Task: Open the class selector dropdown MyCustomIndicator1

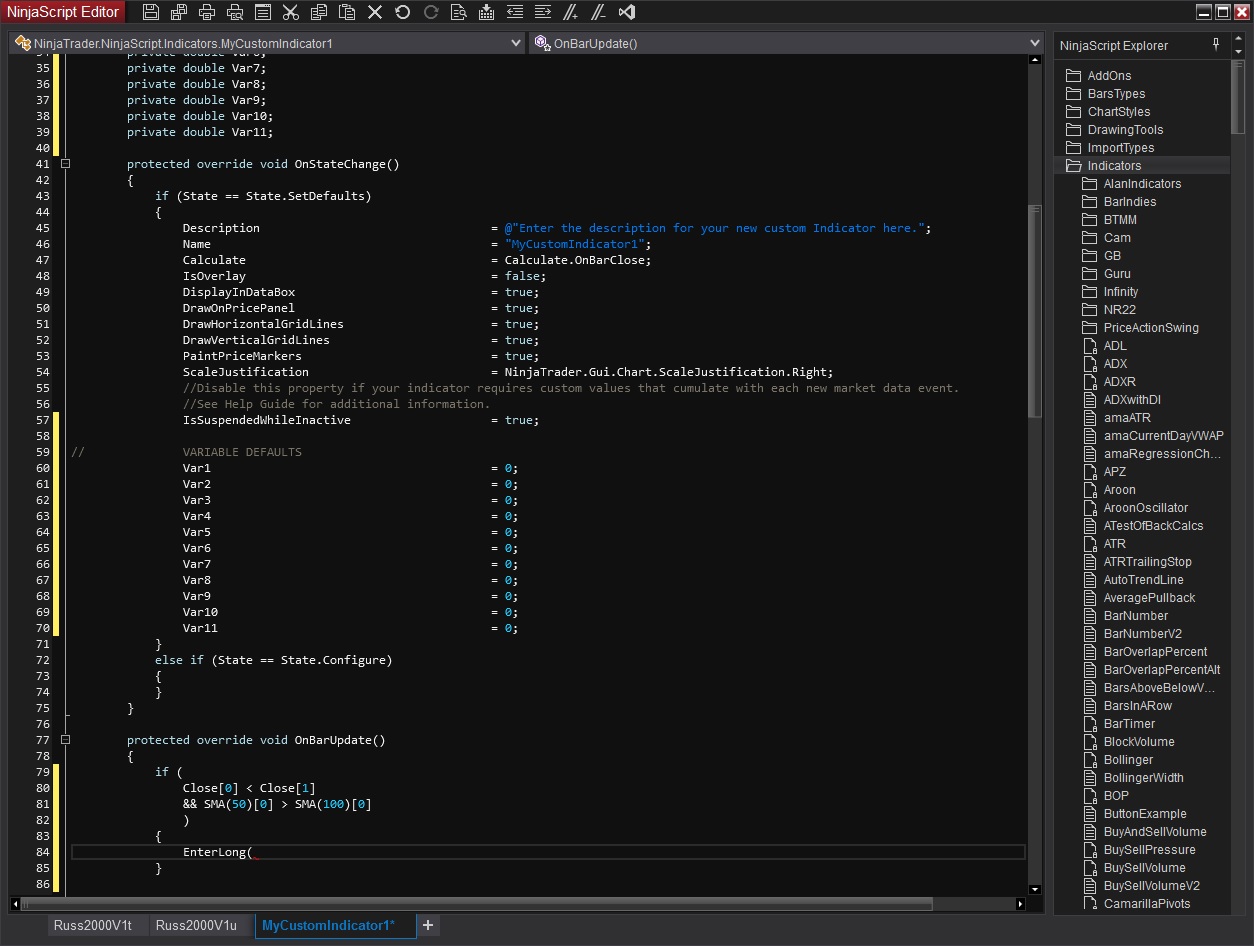Action: (267, 43)
